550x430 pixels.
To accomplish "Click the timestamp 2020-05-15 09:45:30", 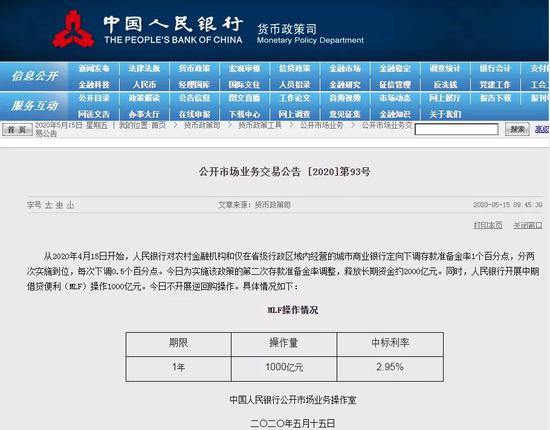I will point(508,205).
